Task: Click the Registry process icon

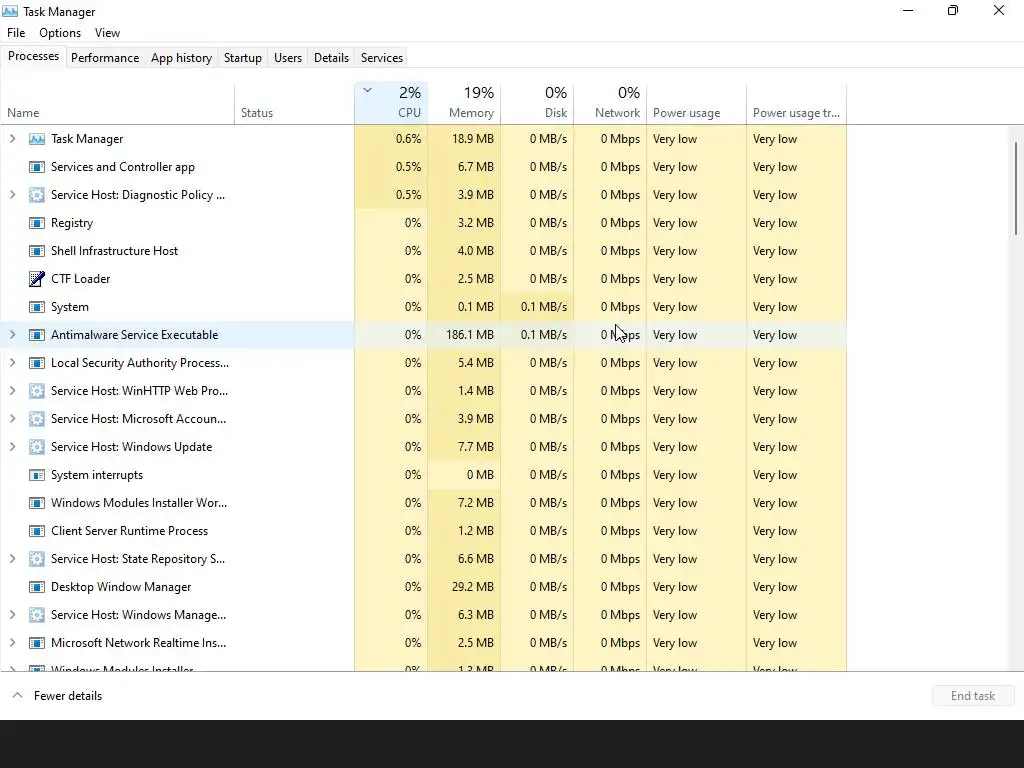Action: [37, 223]
